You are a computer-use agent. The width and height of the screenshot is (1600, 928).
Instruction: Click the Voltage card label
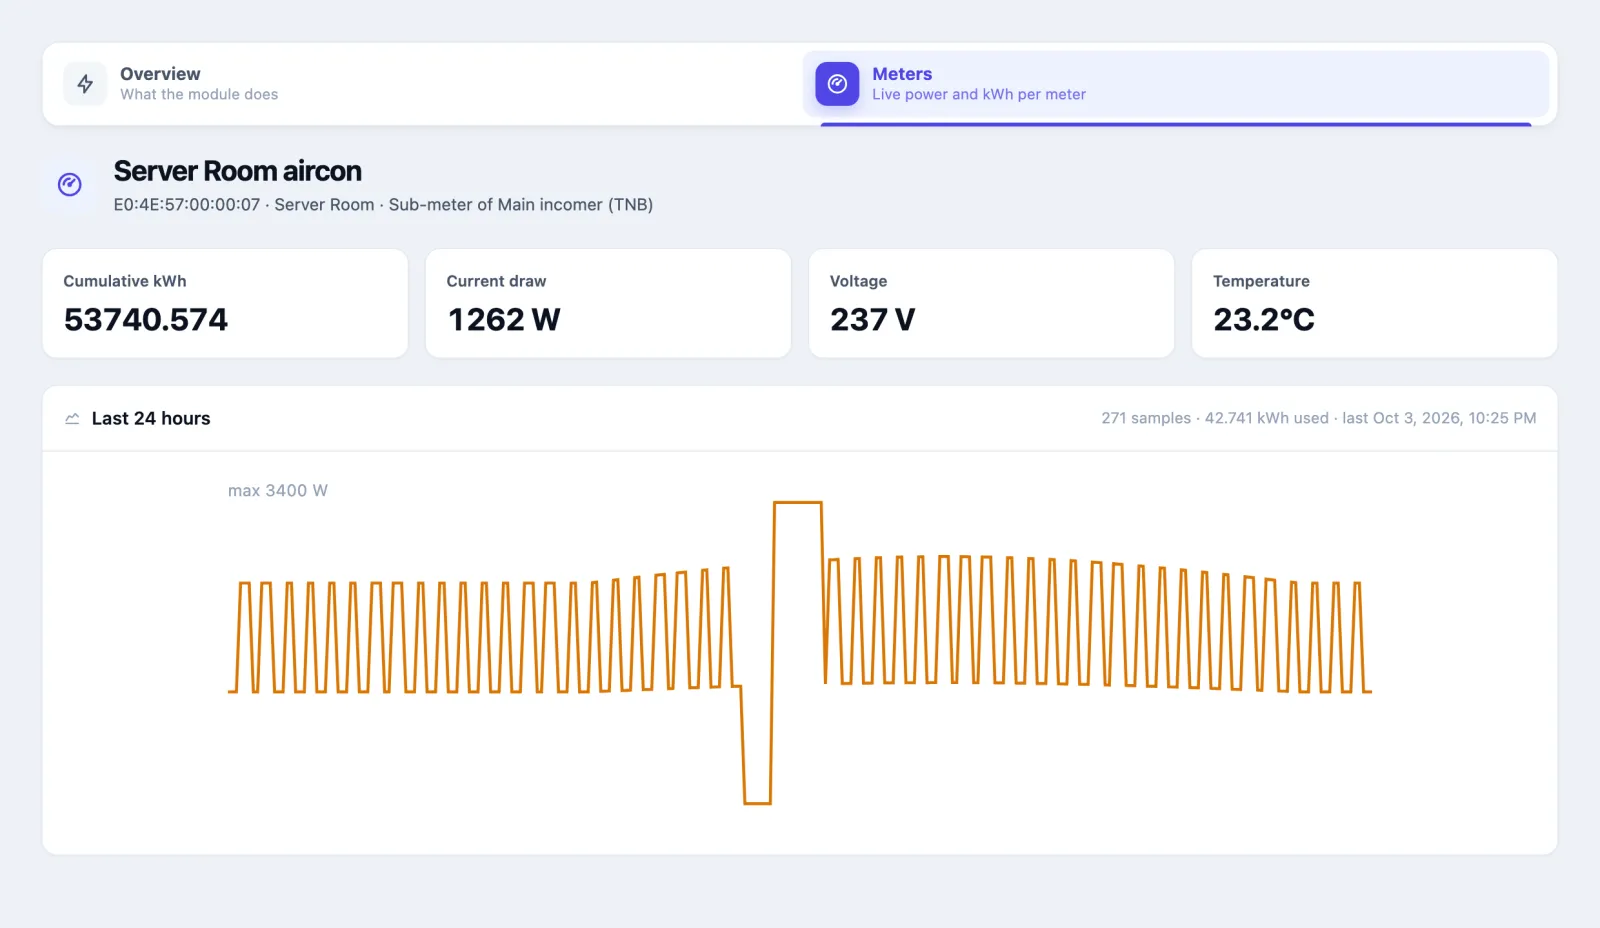click(858, 281)
